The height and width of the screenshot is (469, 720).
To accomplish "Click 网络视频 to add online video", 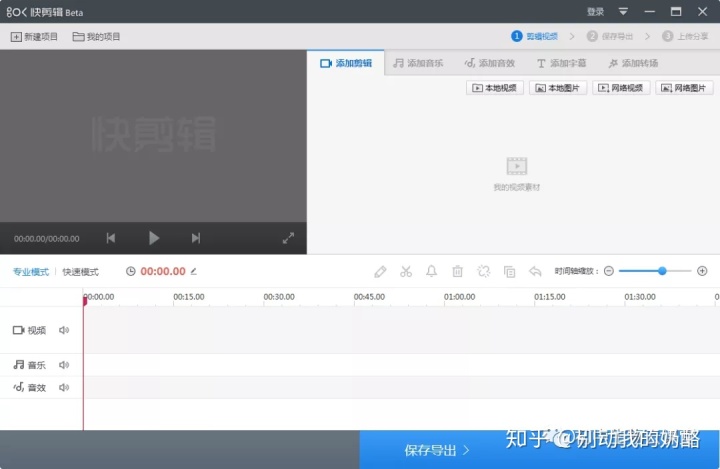I will click(621, 88).
